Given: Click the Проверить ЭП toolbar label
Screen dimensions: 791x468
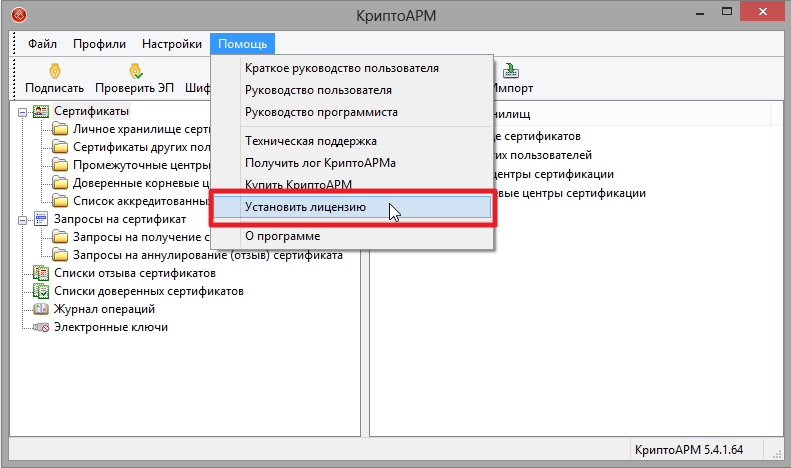Looking at the screenshot, I should (135, 88).
